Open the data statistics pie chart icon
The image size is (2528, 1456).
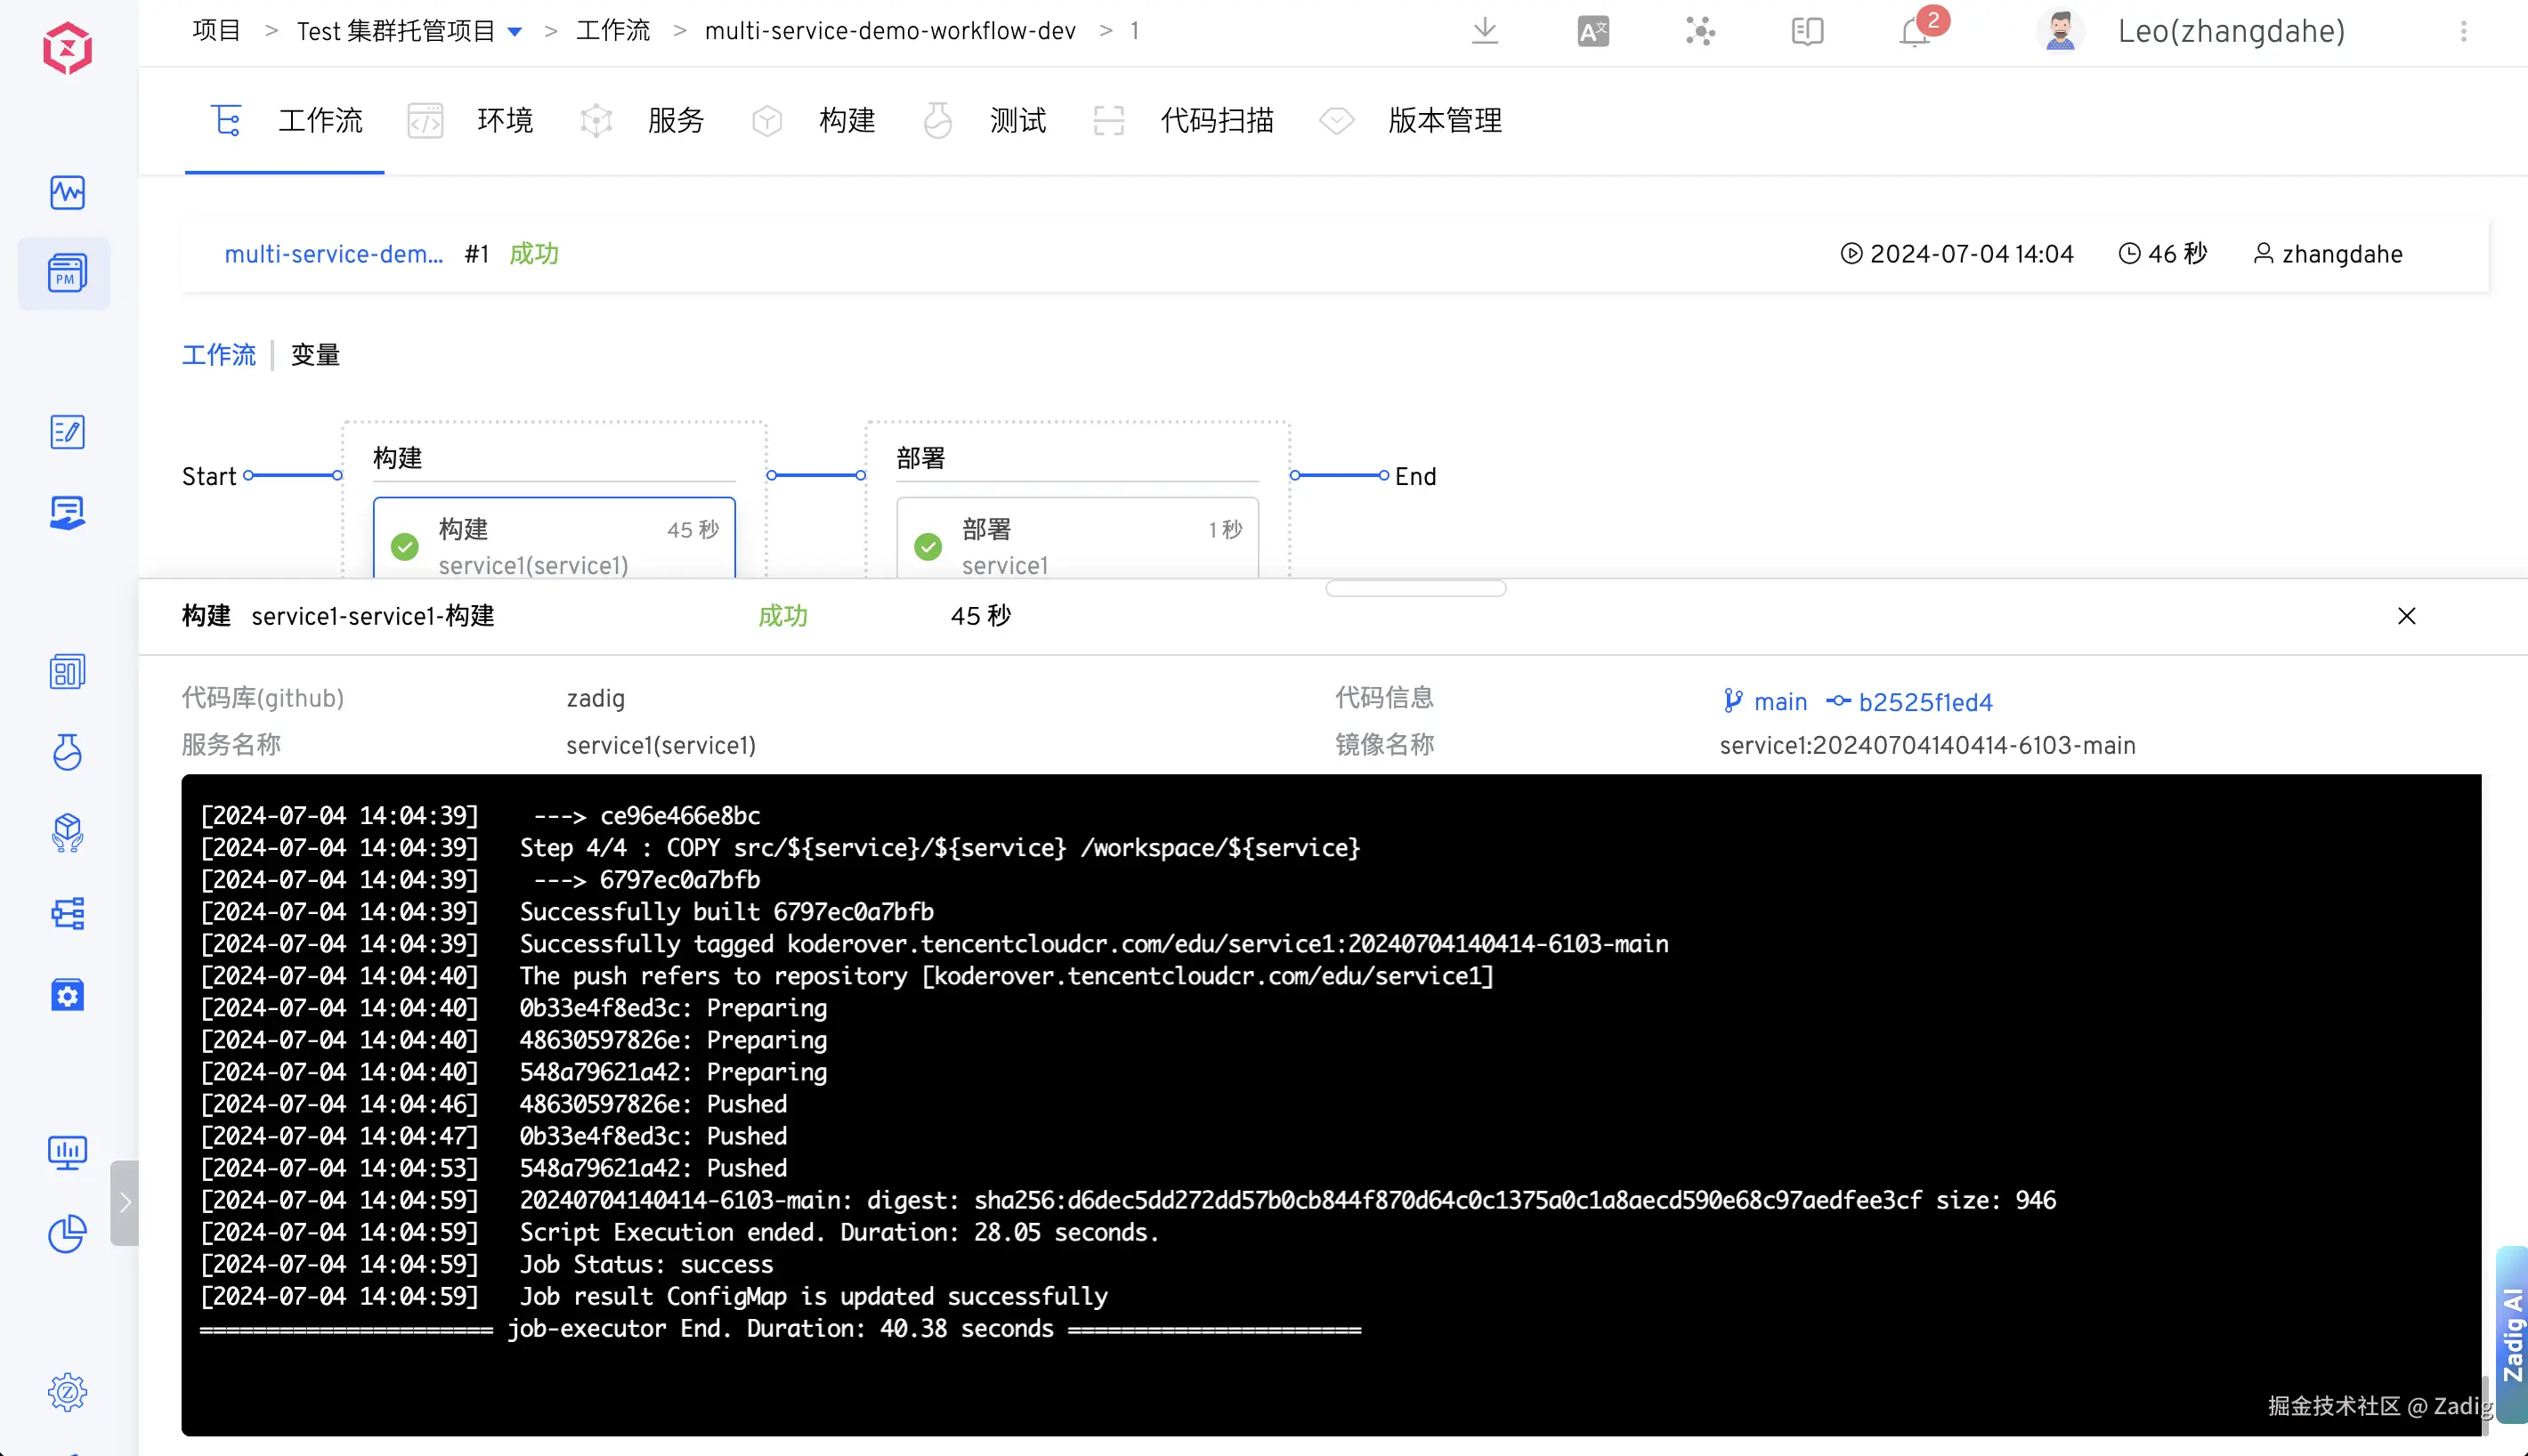click(67, 1233)
